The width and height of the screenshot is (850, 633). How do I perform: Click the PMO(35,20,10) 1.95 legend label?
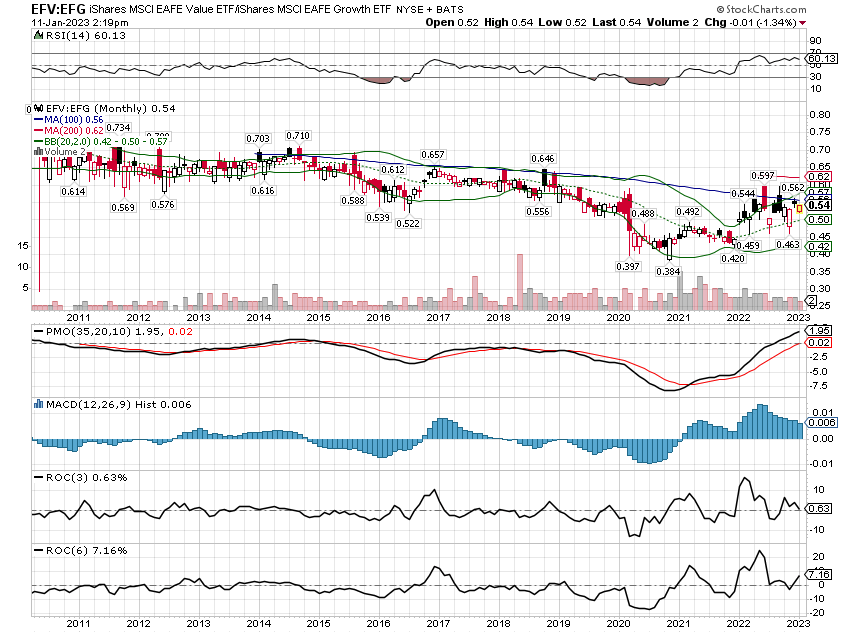point(104,331)
